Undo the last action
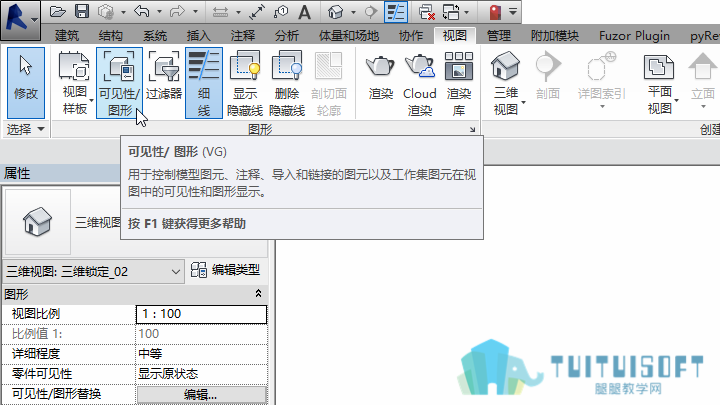This screenshot has width=720, height=405. click(x=142, y=11)
